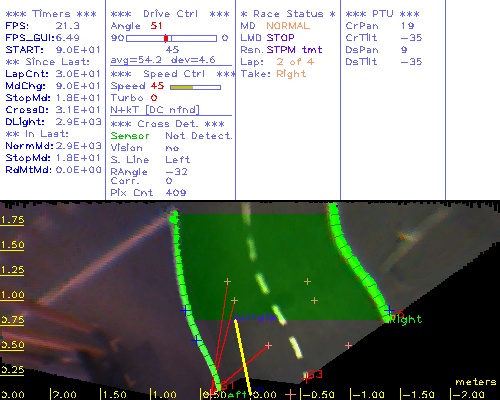Click the CrPan value 19

(x=408, y=26)
